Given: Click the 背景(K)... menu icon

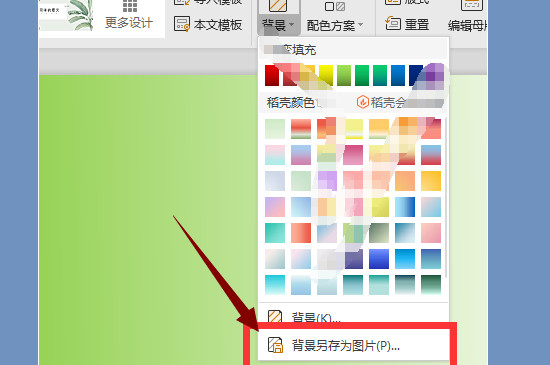Looking at the screenshot, I should coord(275,316).
